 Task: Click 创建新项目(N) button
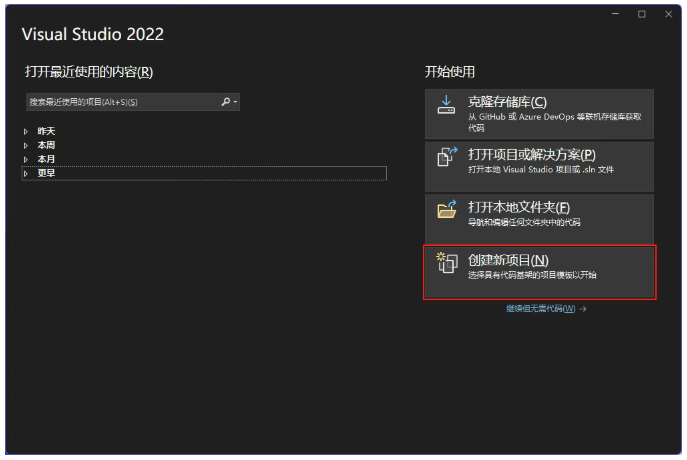click(x=539, y=272)
